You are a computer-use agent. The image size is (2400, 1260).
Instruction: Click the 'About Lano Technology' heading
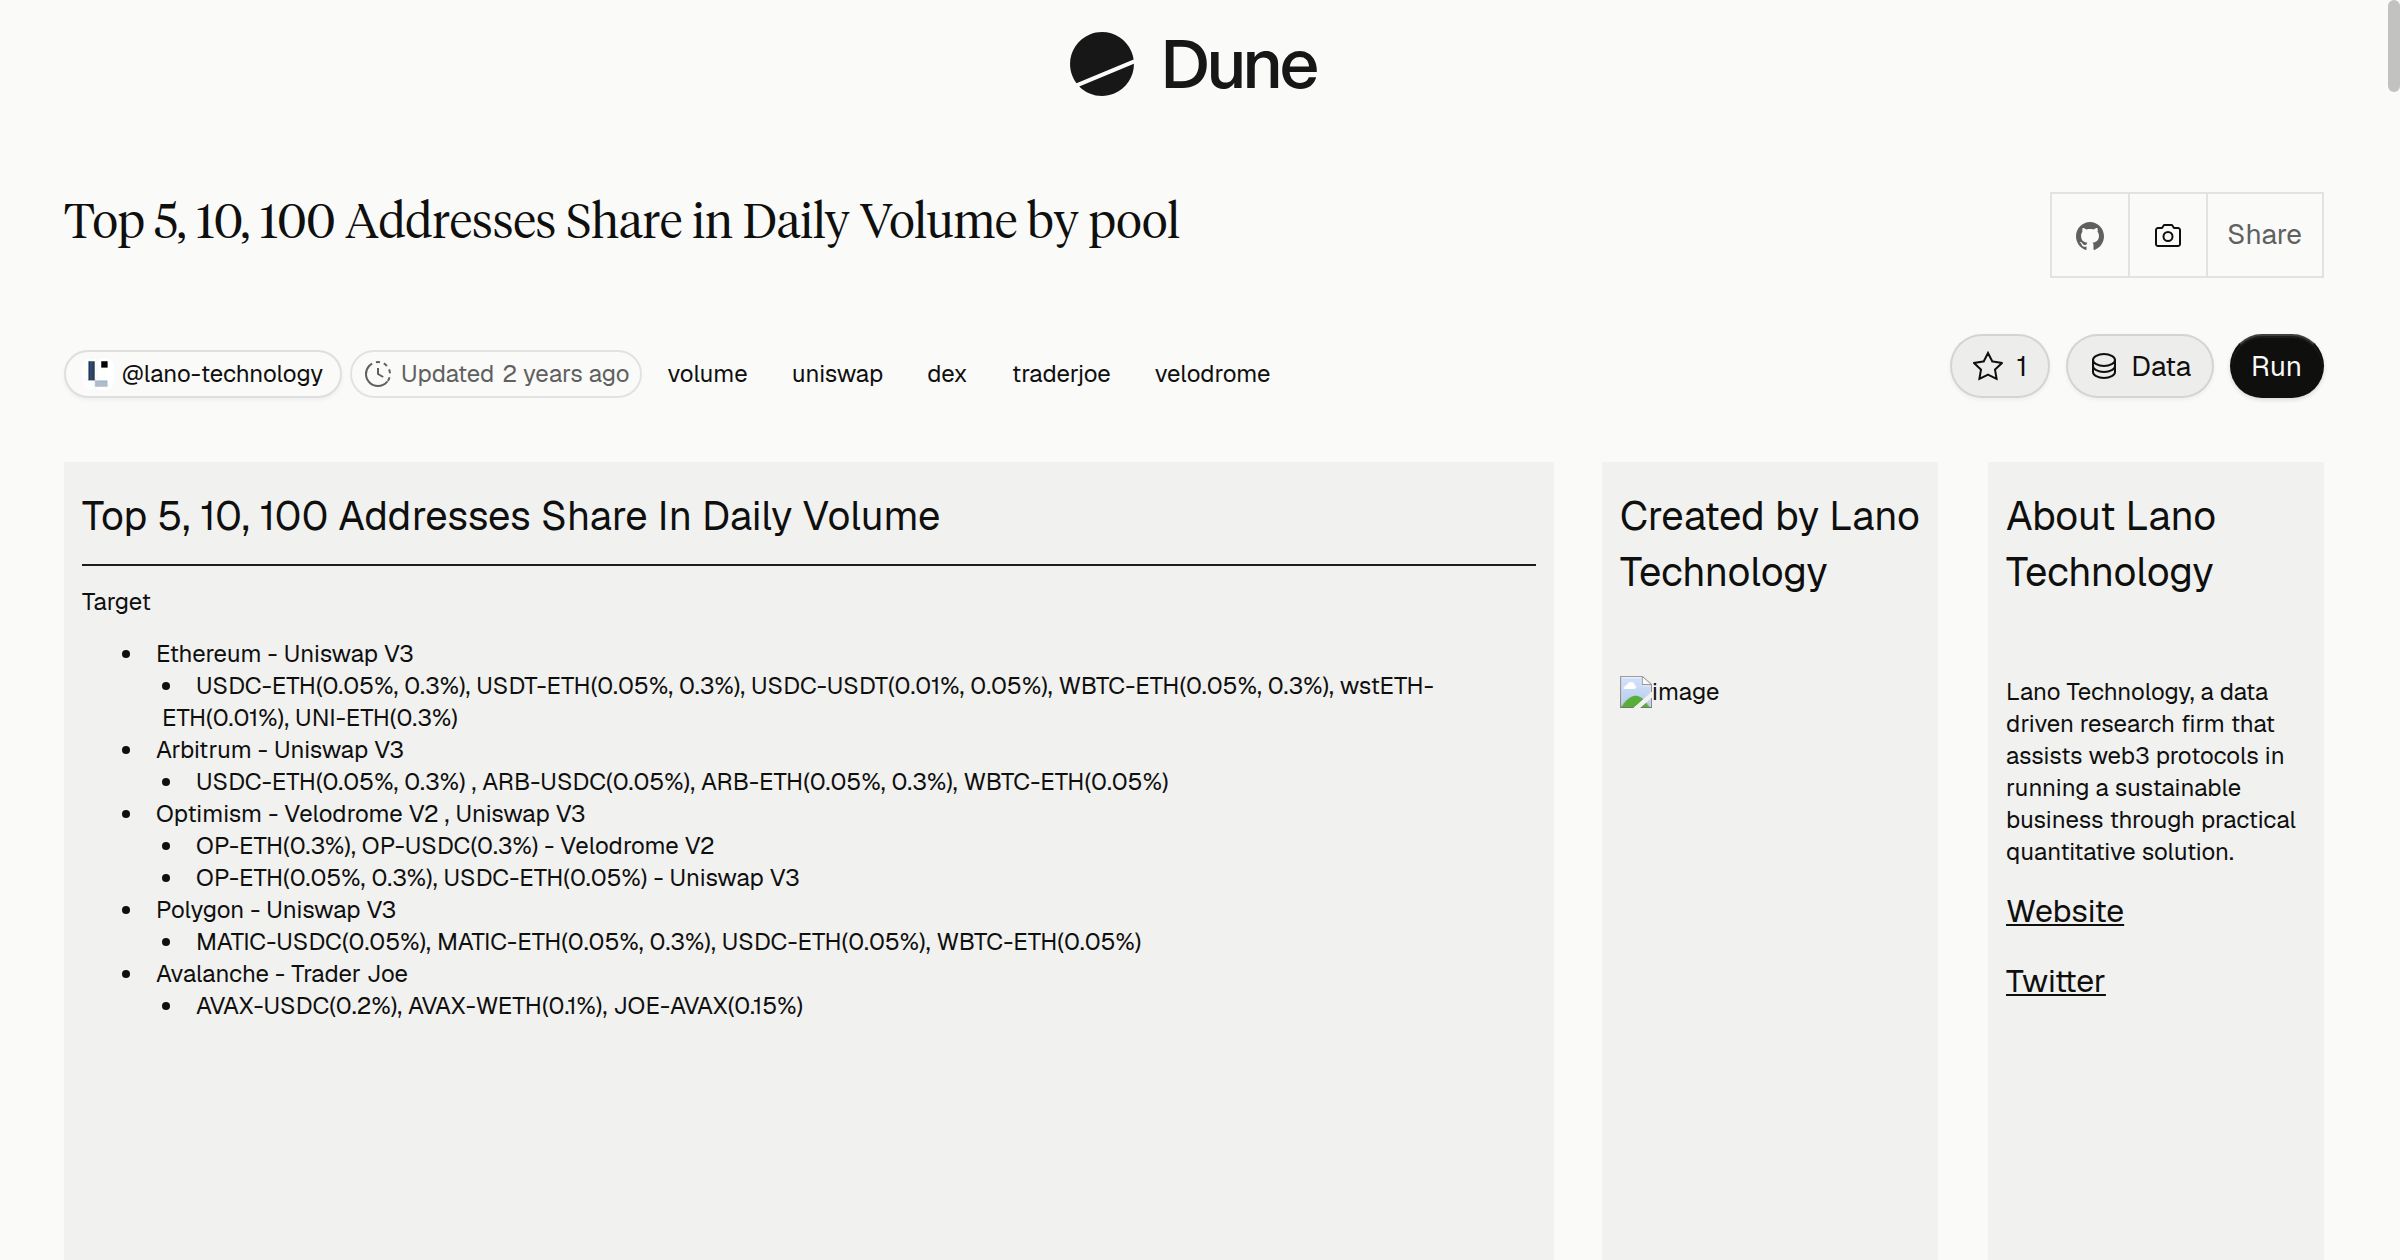coord(2110,544)
